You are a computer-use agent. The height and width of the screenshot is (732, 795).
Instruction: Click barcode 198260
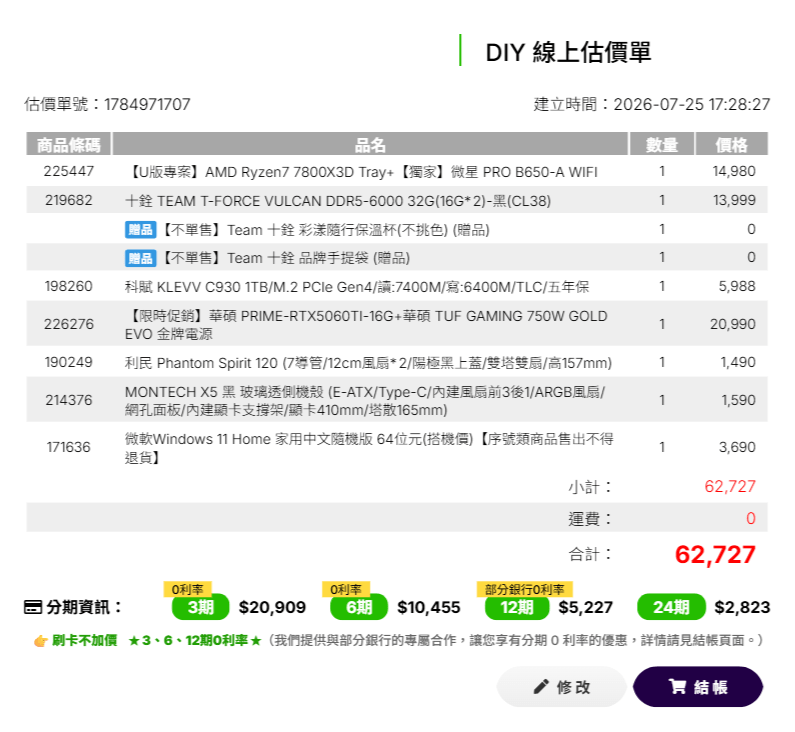[68, 286]
